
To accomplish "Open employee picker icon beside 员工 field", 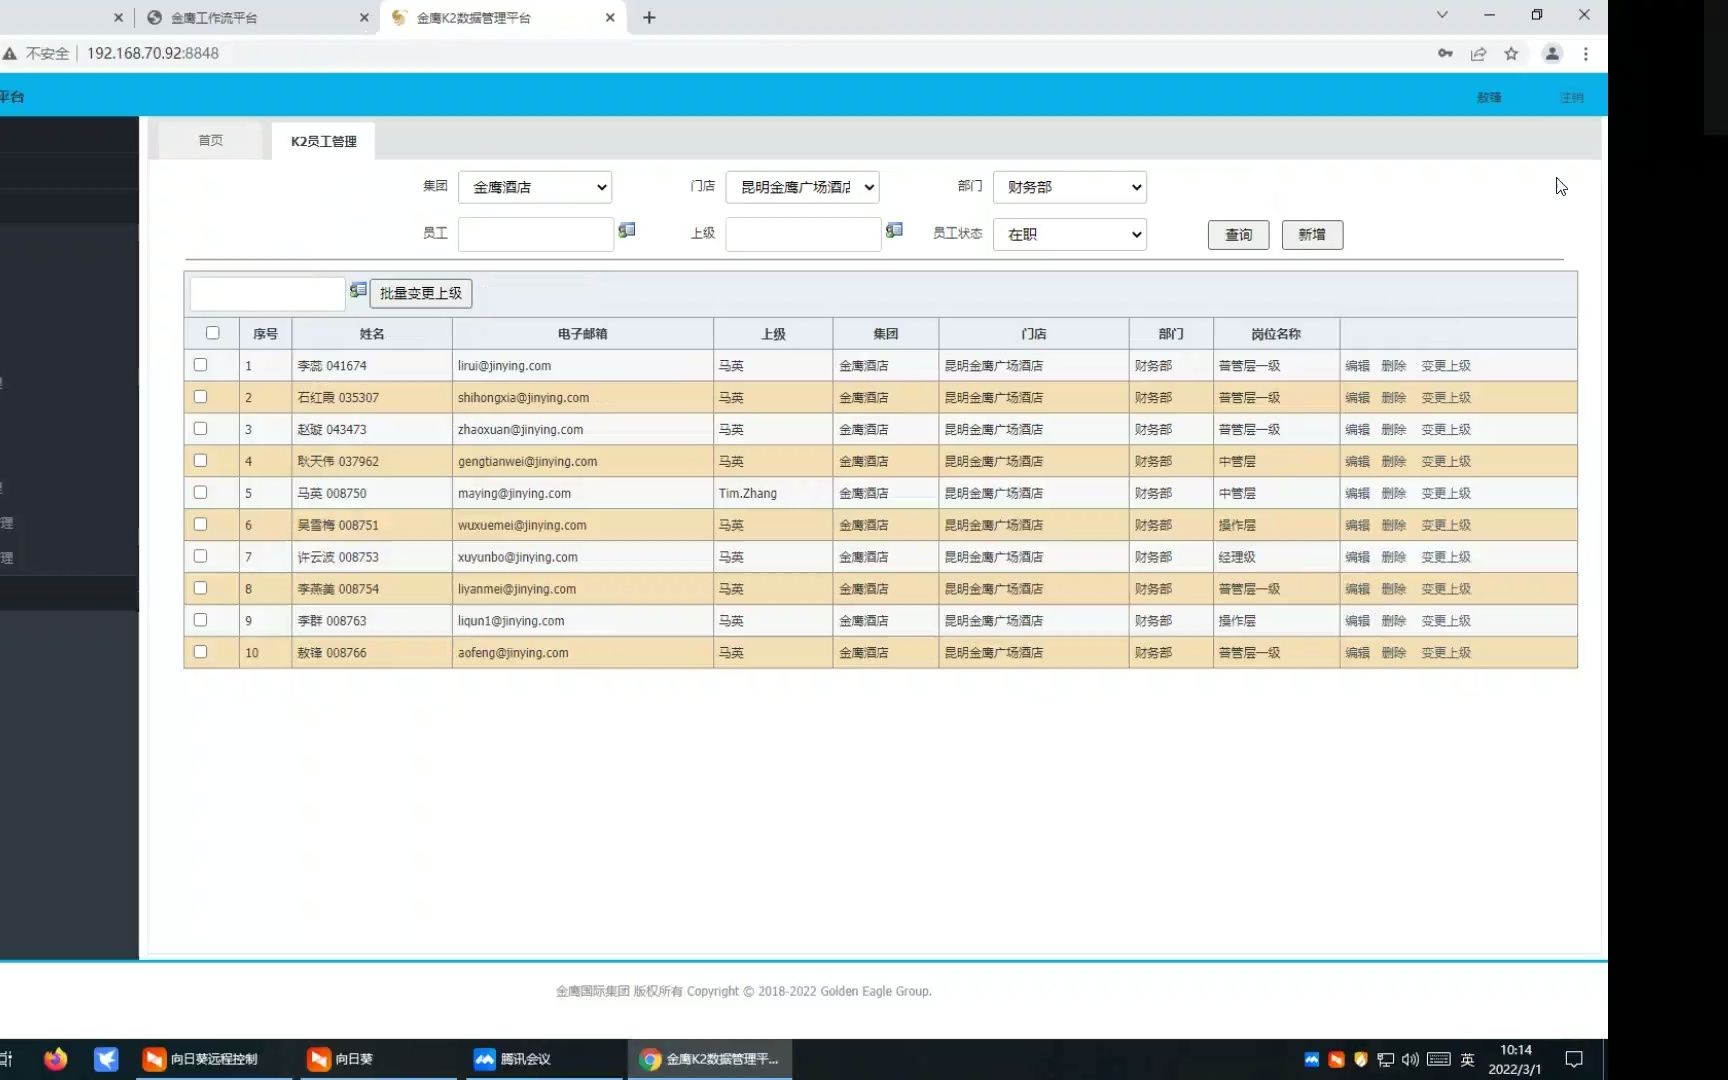I will [627, 231].
